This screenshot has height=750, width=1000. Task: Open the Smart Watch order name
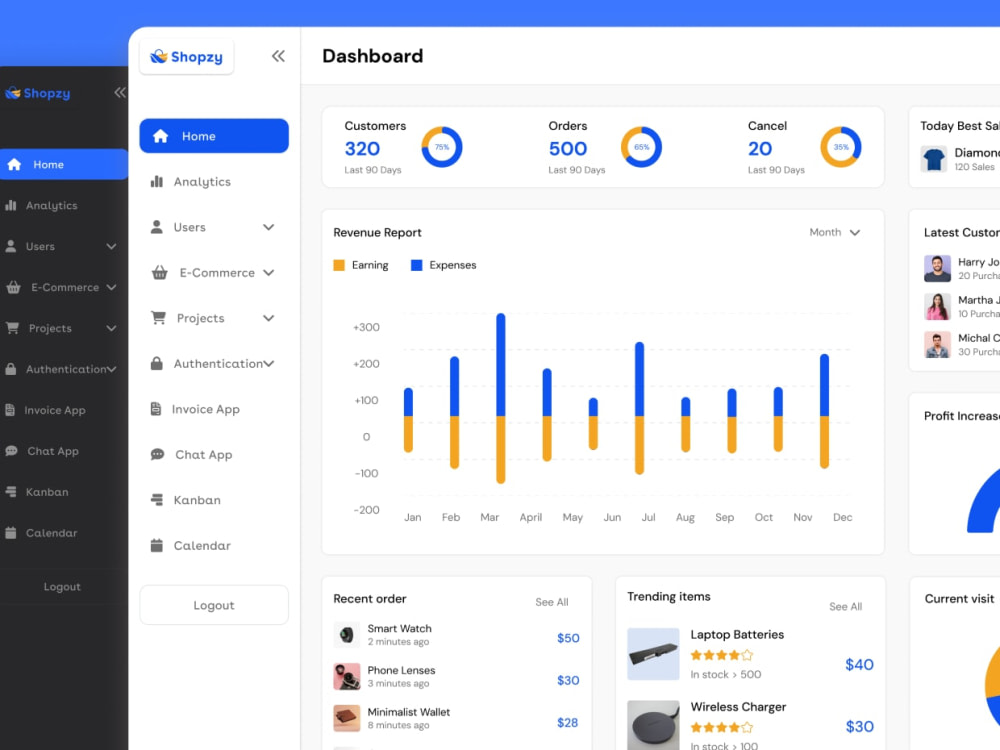tap(399, 628)
